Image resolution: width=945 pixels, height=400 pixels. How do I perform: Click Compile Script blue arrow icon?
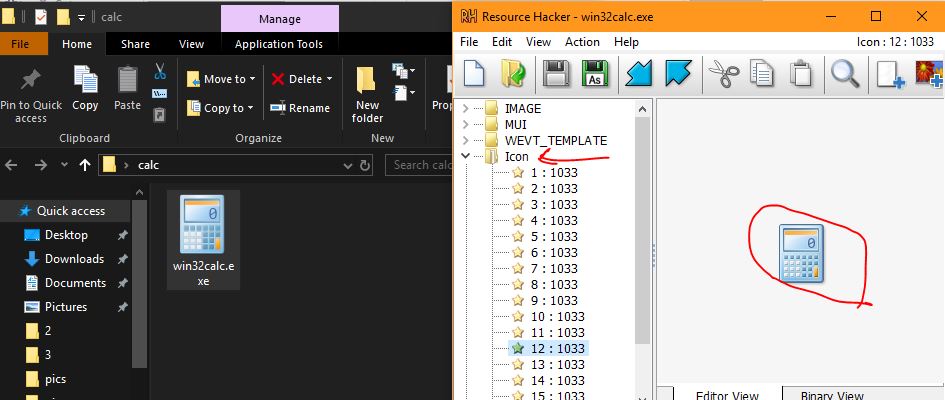[x=639, y=74]
